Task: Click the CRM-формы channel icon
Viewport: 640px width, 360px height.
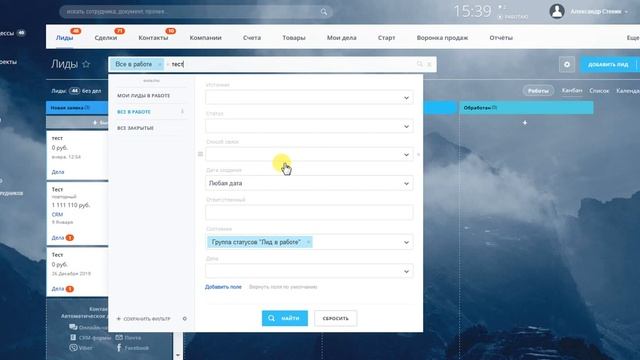Action: 73,338
